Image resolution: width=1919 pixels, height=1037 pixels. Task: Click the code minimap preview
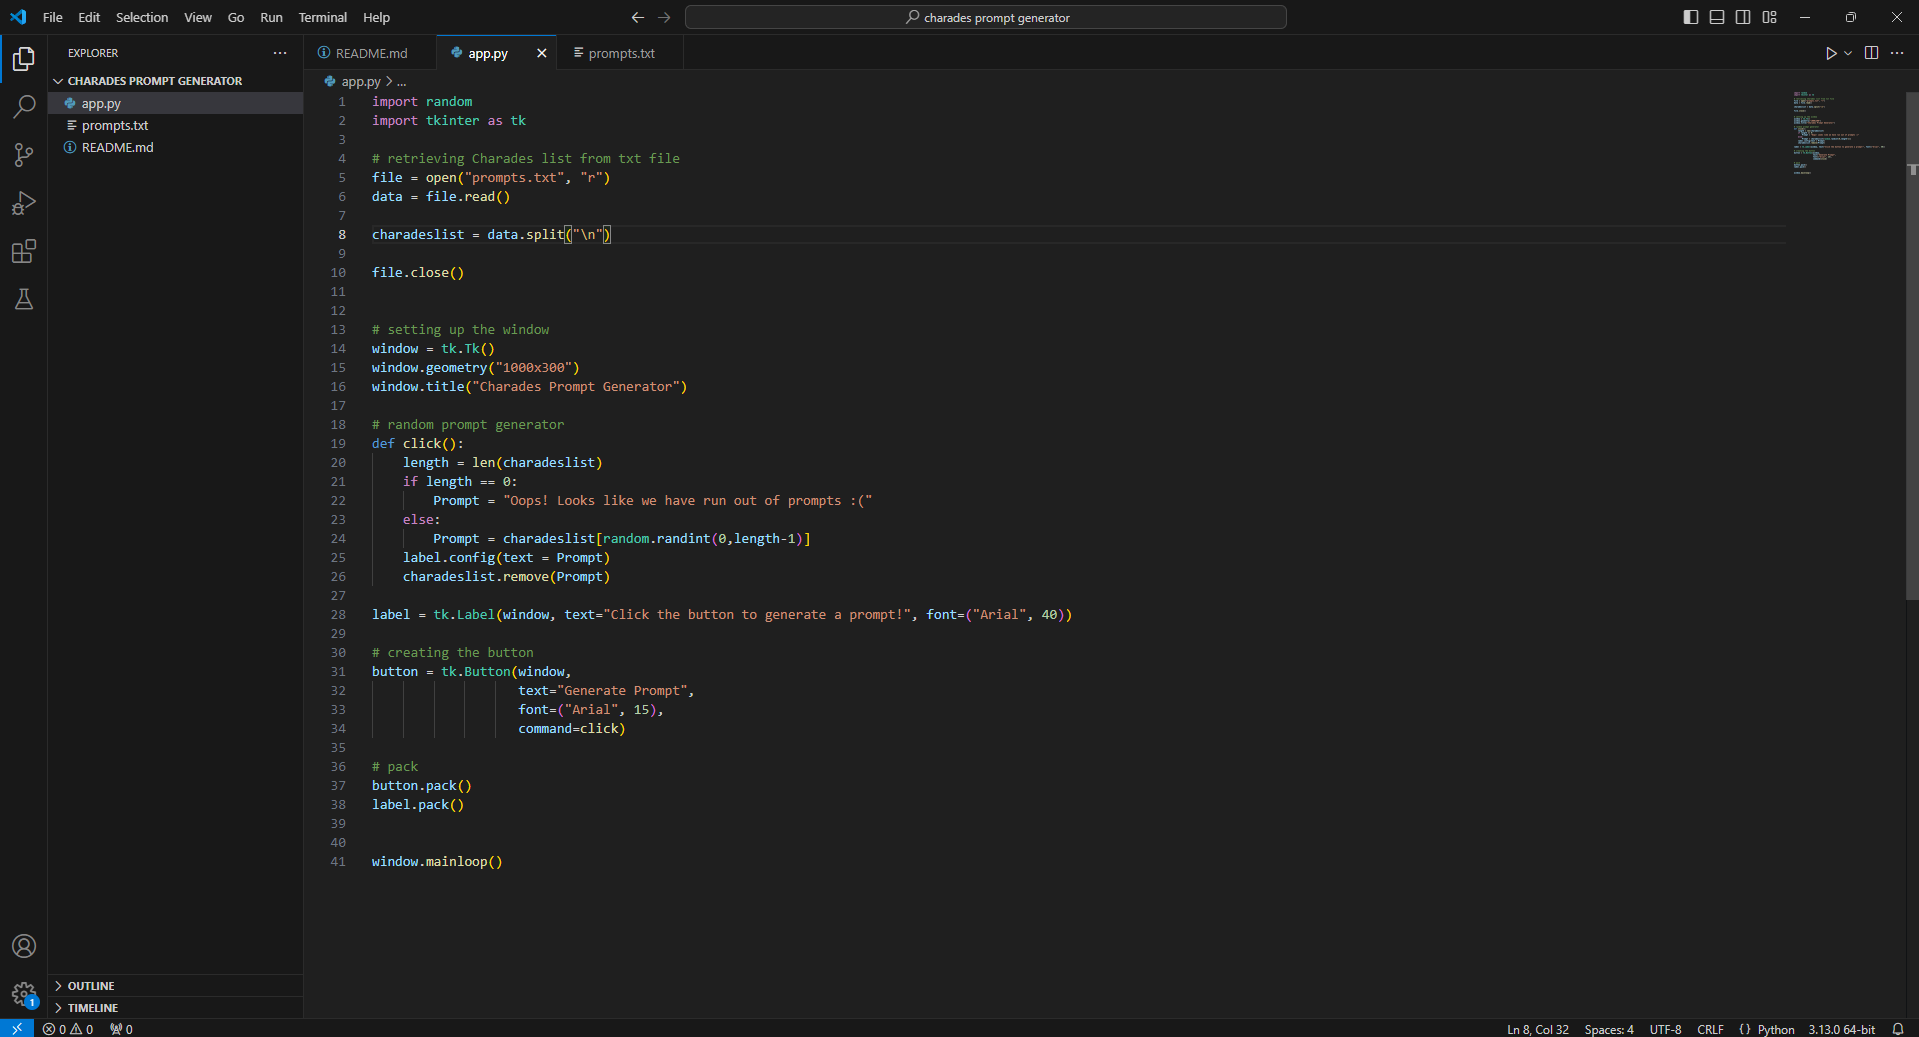tap(1840, 133)
